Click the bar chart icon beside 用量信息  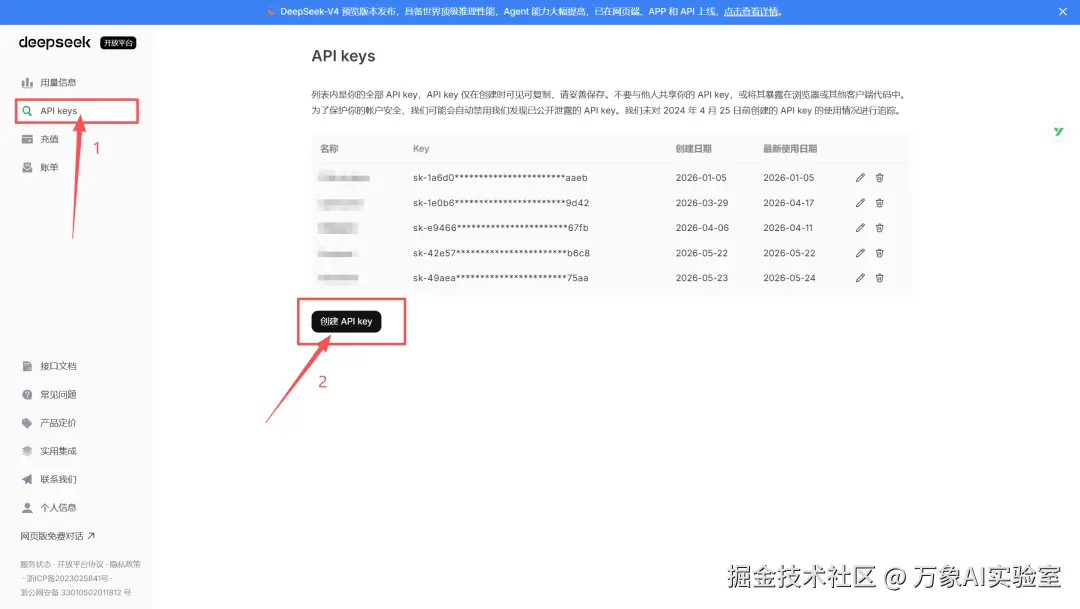[27, 83]
